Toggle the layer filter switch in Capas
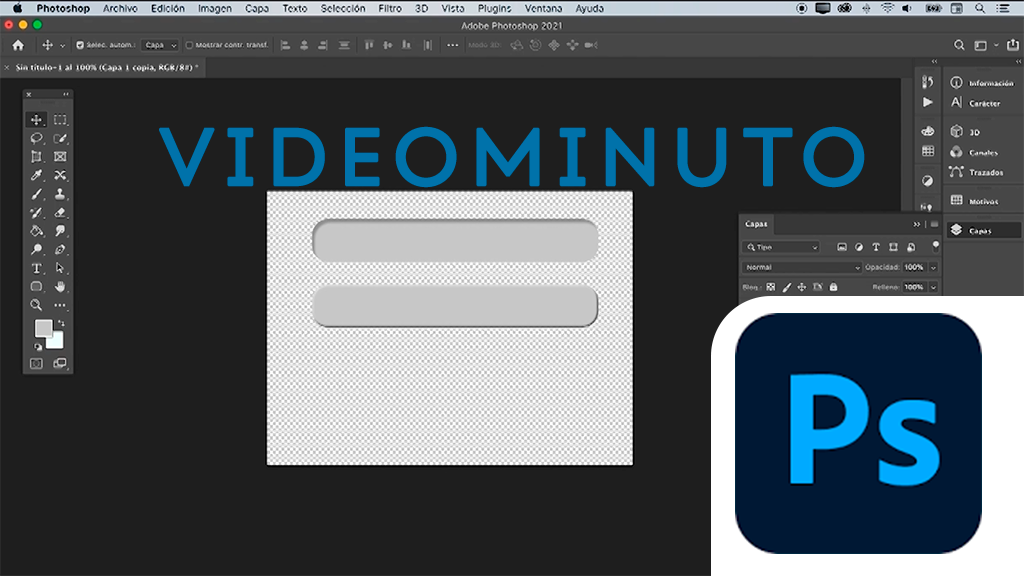Screen dimensions: 1024x576 point(935,245)
